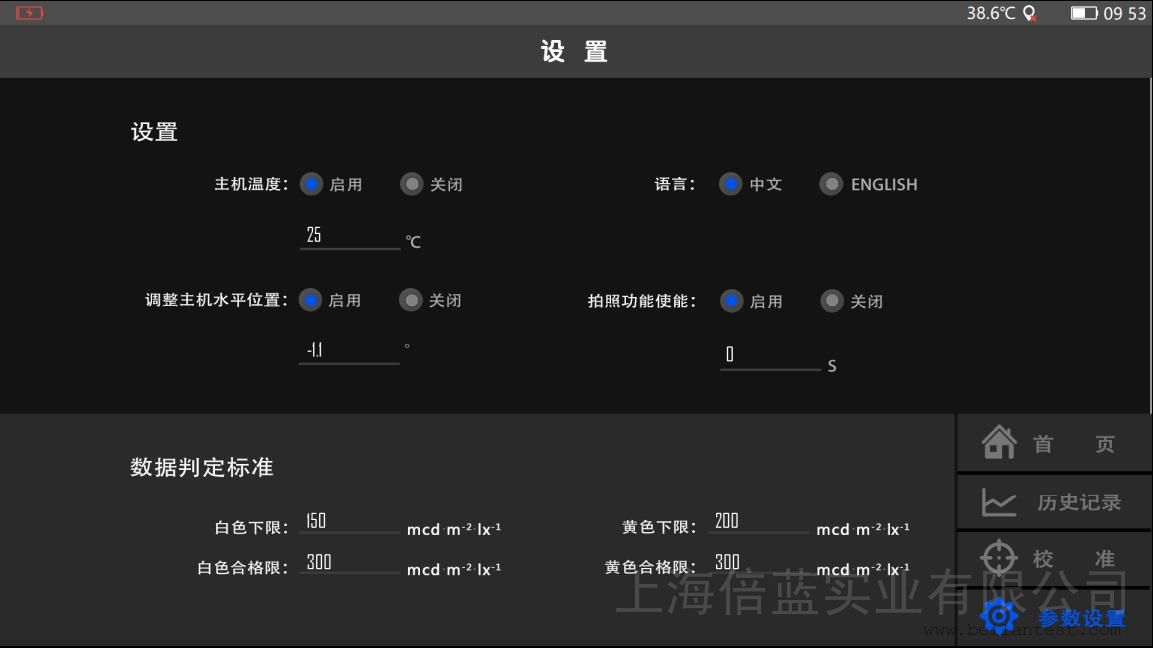Click the battery level icon near clock
Image resolution: width=1153 pixels, height=648 pixels.
[x=1084, y=13]
